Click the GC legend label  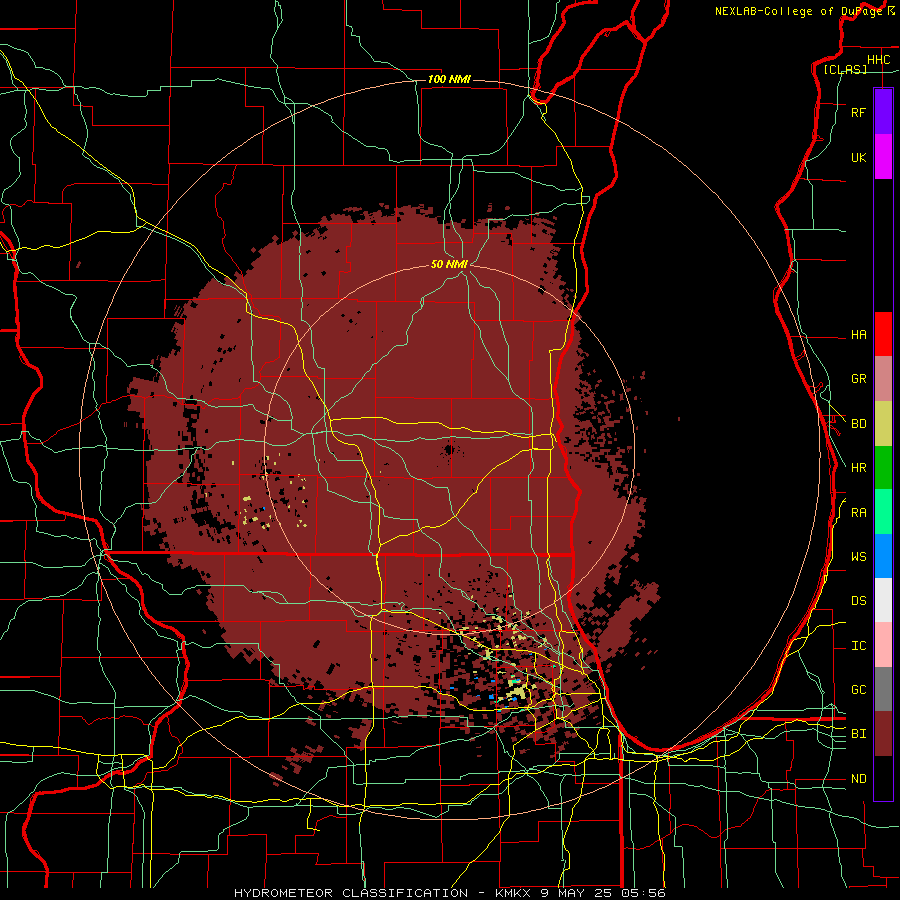858,690
